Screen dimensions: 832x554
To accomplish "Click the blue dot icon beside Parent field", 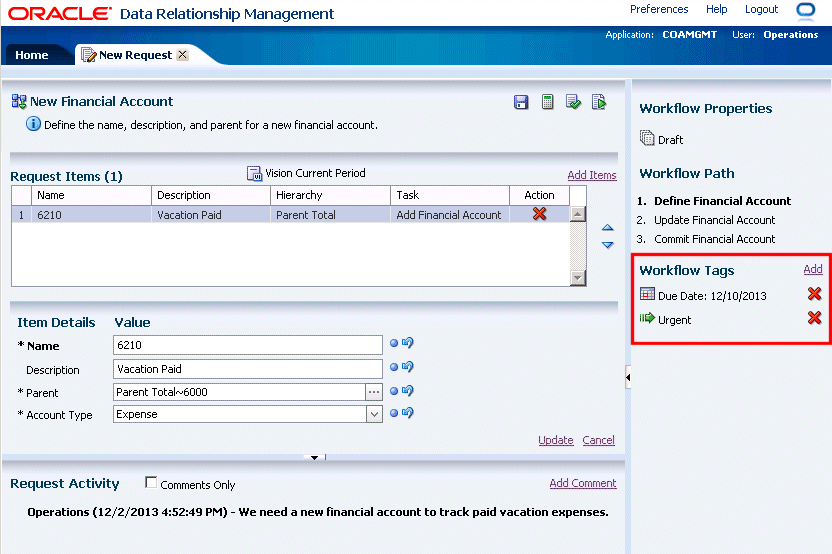I will pyautogui.click(x=394, y=391).
